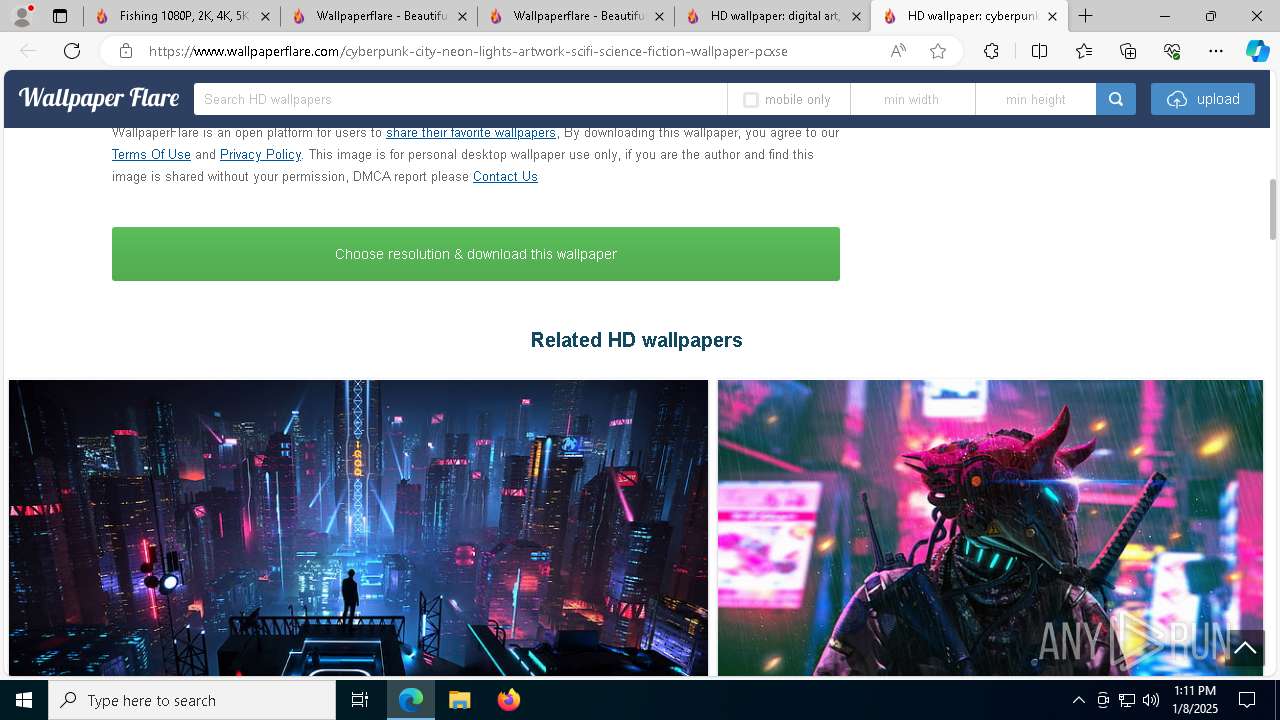
Task: Open the Favorites list
Action: coord(1084,51)
